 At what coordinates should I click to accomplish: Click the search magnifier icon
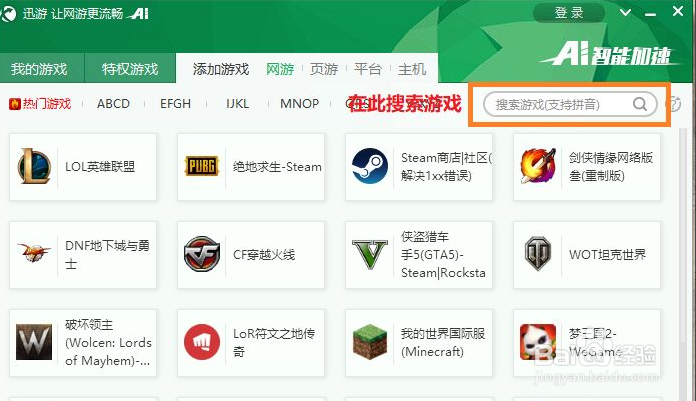[640, 104]
